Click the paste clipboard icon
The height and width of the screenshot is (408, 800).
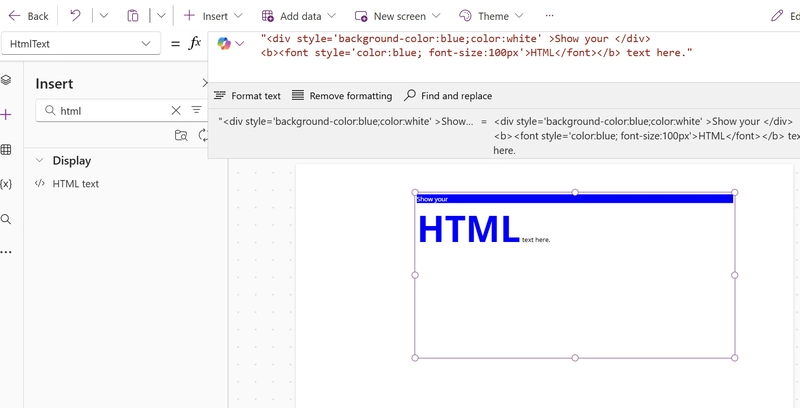pos(133,16)
